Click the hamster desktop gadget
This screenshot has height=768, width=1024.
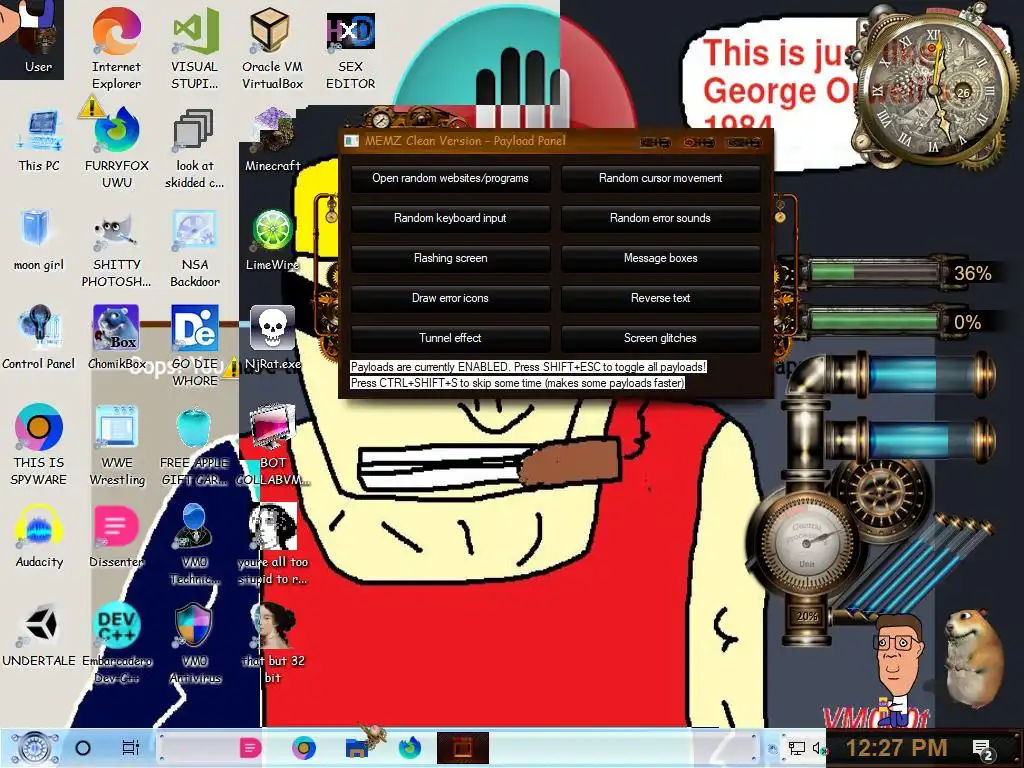click(x=974, y=658)
